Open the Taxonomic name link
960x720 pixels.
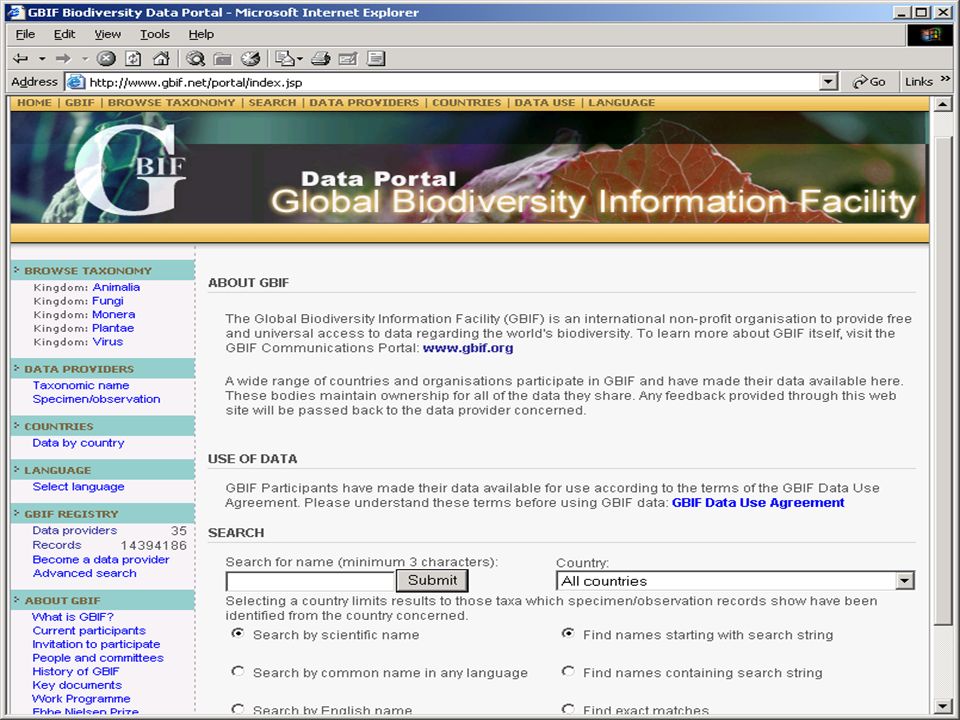81,385
